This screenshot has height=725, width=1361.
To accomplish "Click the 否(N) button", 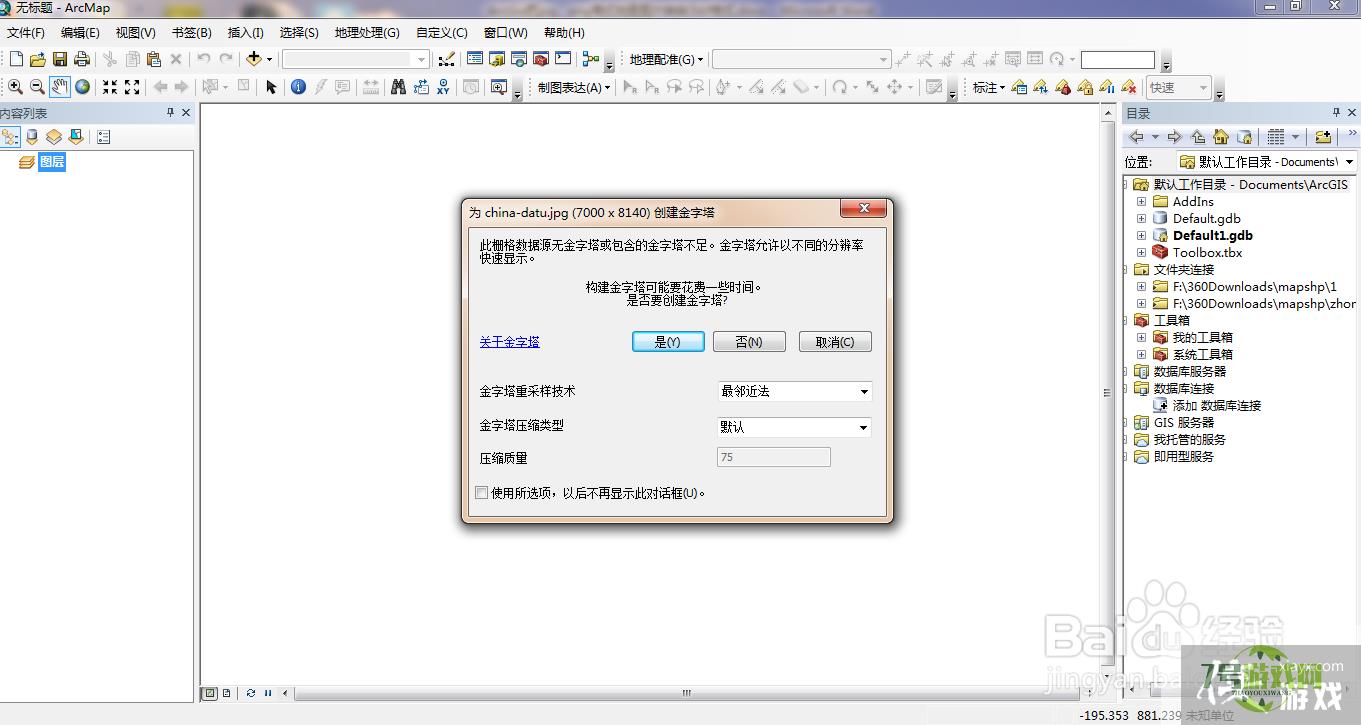I will 749,342.
